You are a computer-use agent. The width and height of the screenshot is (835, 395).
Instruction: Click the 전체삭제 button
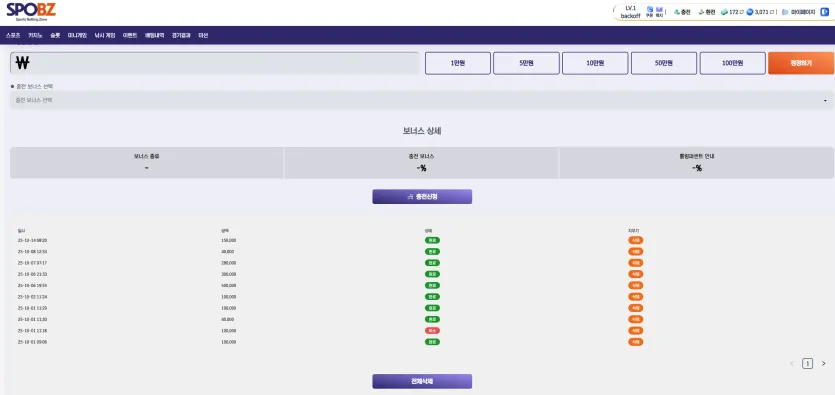tap(422, 381)
